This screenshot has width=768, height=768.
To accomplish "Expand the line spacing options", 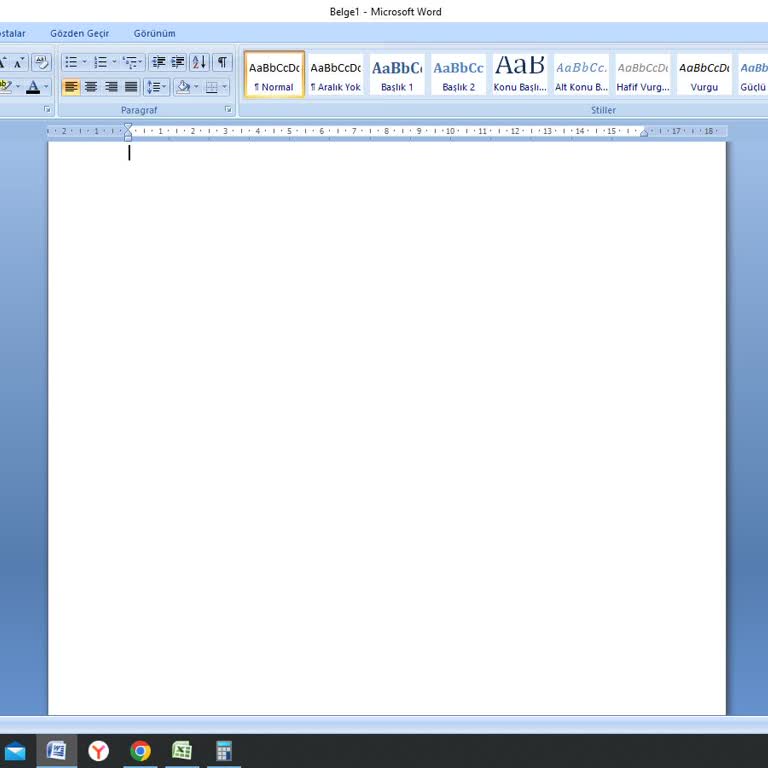I will pos(165,87).
